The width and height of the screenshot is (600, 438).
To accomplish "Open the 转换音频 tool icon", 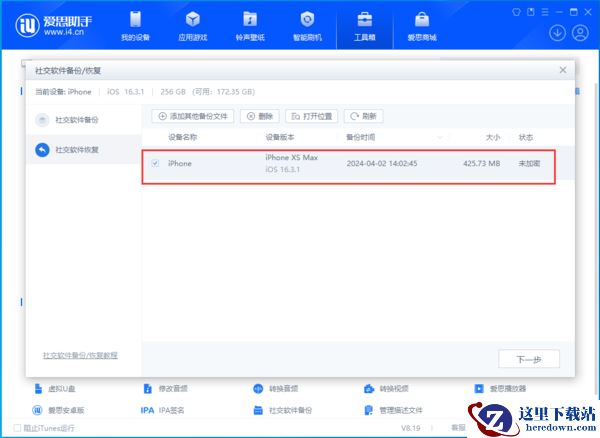I will 258,389.
